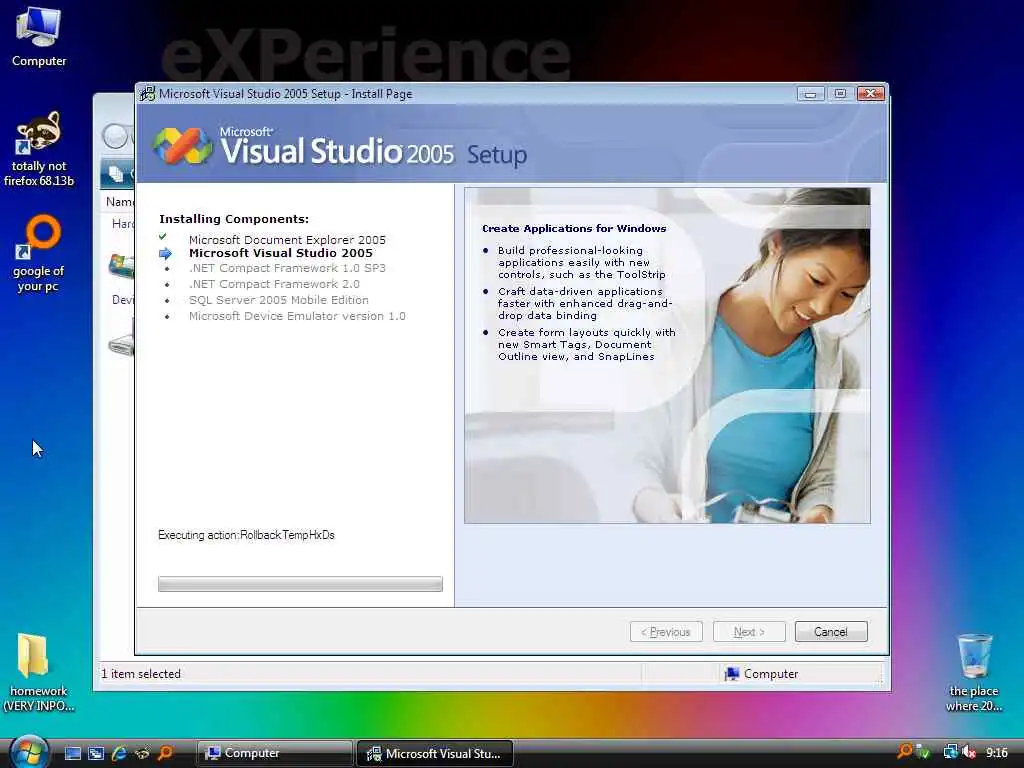This screenshot has height=768, width=1024.
Task: Open the 'google of your pc' shortcut
Action: pos(39,253)
